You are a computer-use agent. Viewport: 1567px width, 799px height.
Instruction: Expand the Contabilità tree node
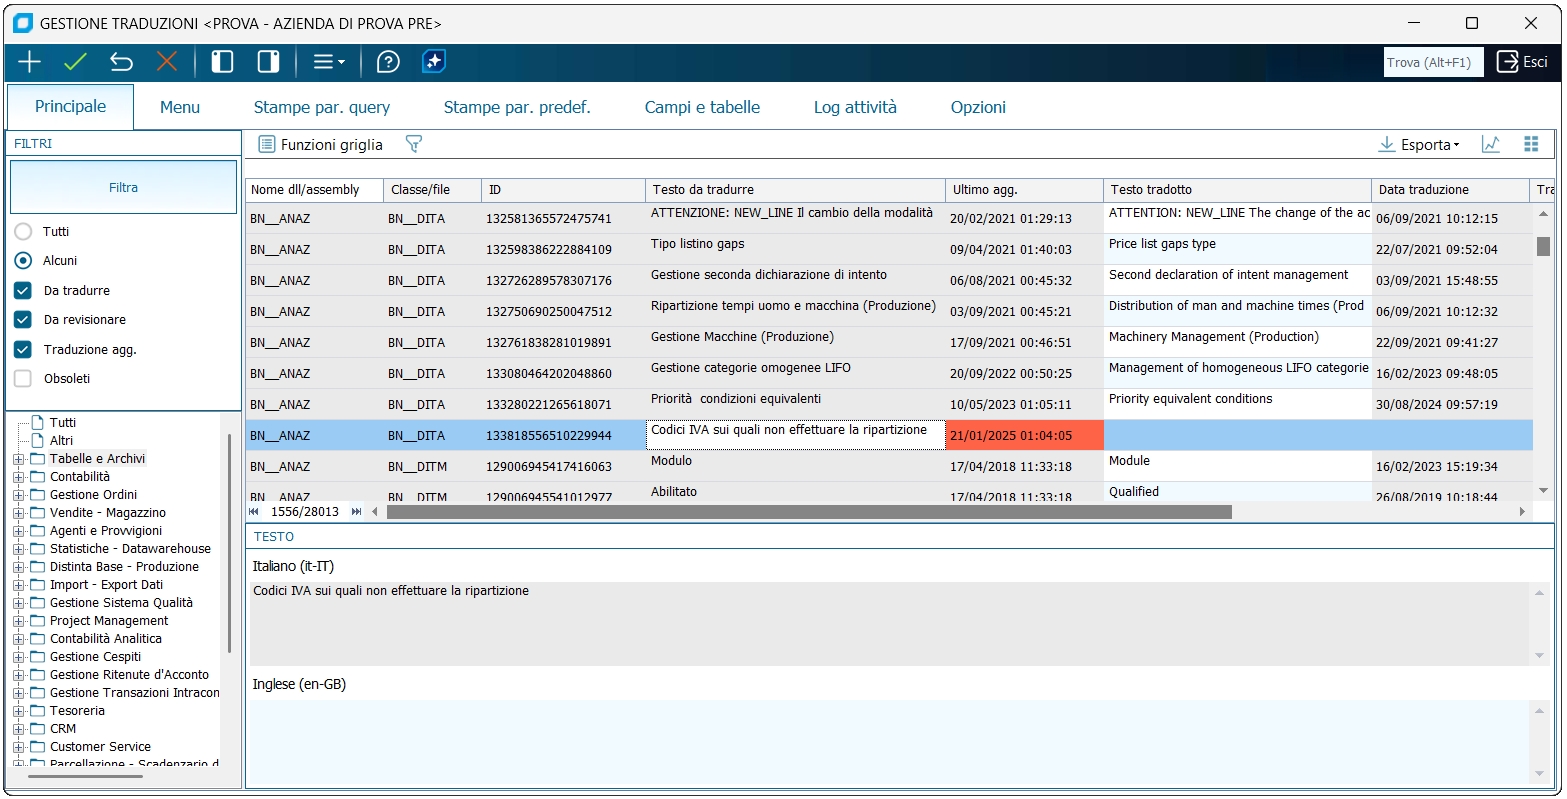(x=18, y=477)
